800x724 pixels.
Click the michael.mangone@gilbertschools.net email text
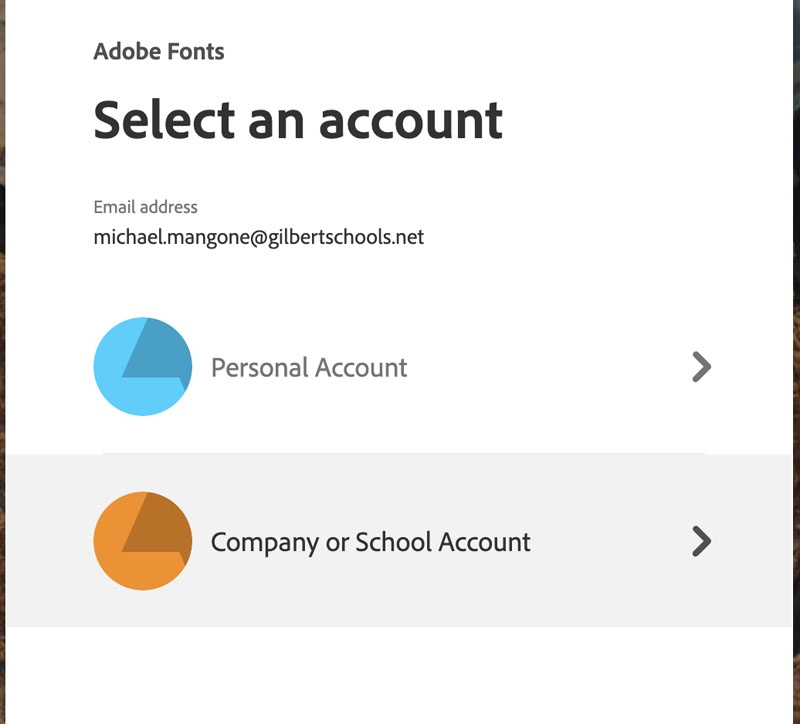click(x=258, y=237)
